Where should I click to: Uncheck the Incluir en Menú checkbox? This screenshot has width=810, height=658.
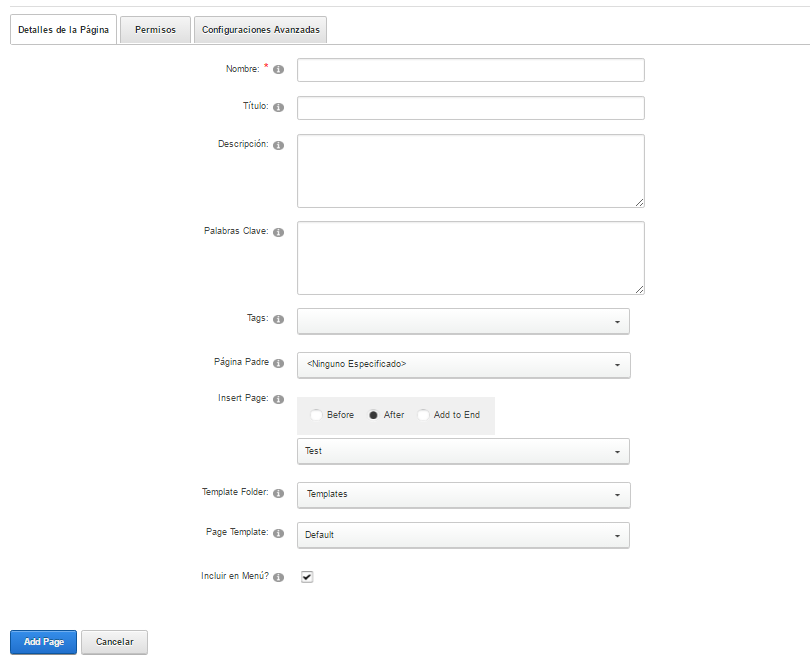pos(307,577)
